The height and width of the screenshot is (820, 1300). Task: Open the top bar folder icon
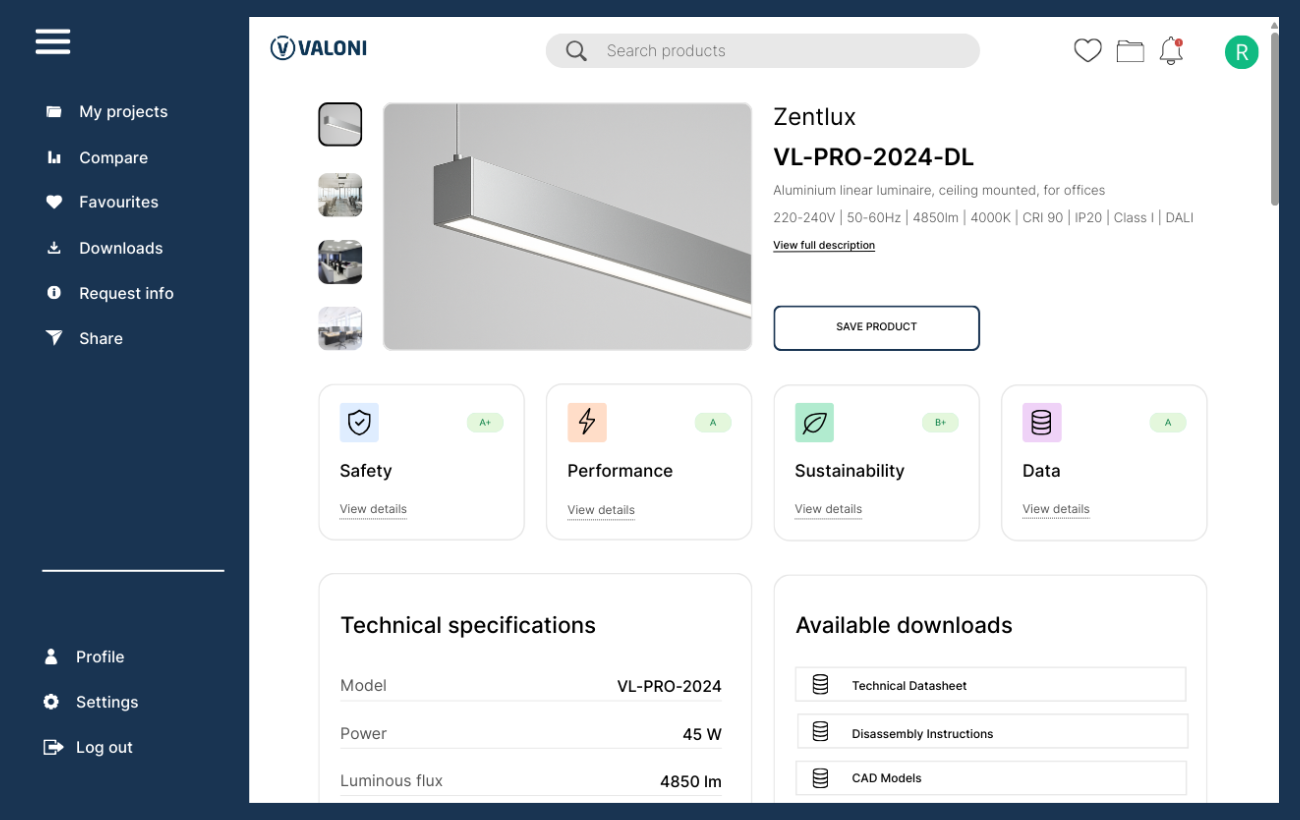point(1130,51)
